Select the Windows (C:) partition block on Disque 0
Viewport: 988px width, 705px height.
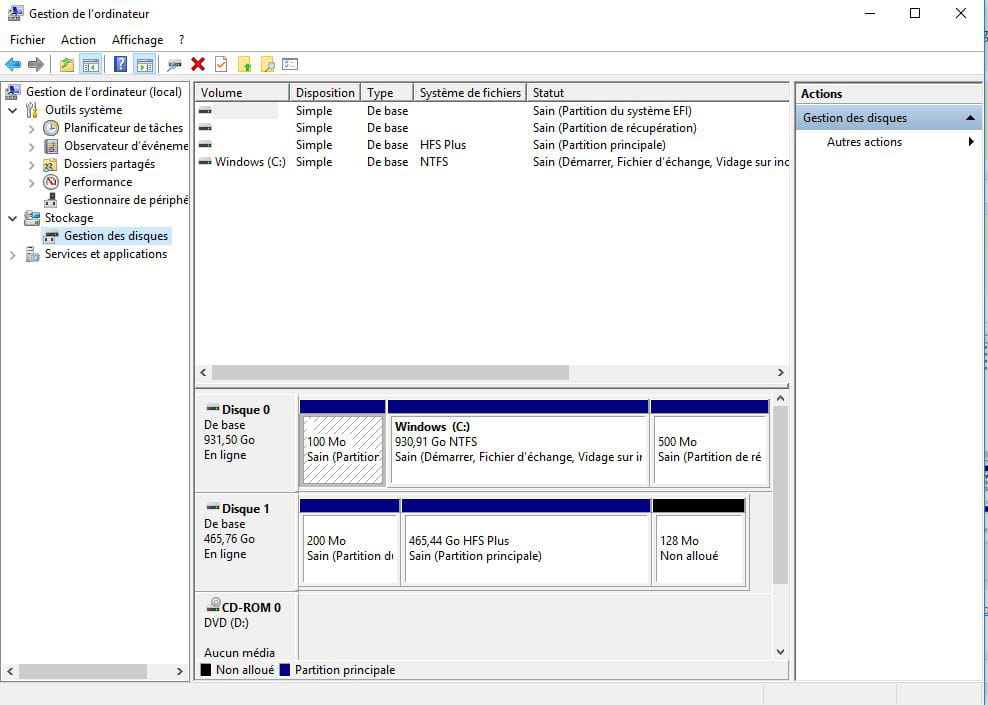pyautogui.click(x=518, y=450)
